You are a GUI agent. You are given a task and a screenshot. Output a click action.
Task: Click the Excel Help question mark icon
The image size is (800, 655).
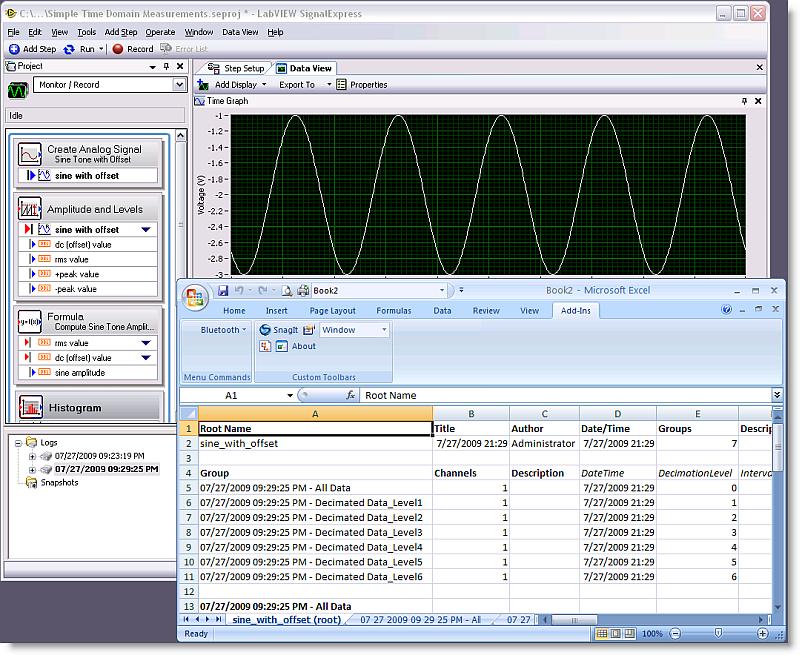point(727,311)
